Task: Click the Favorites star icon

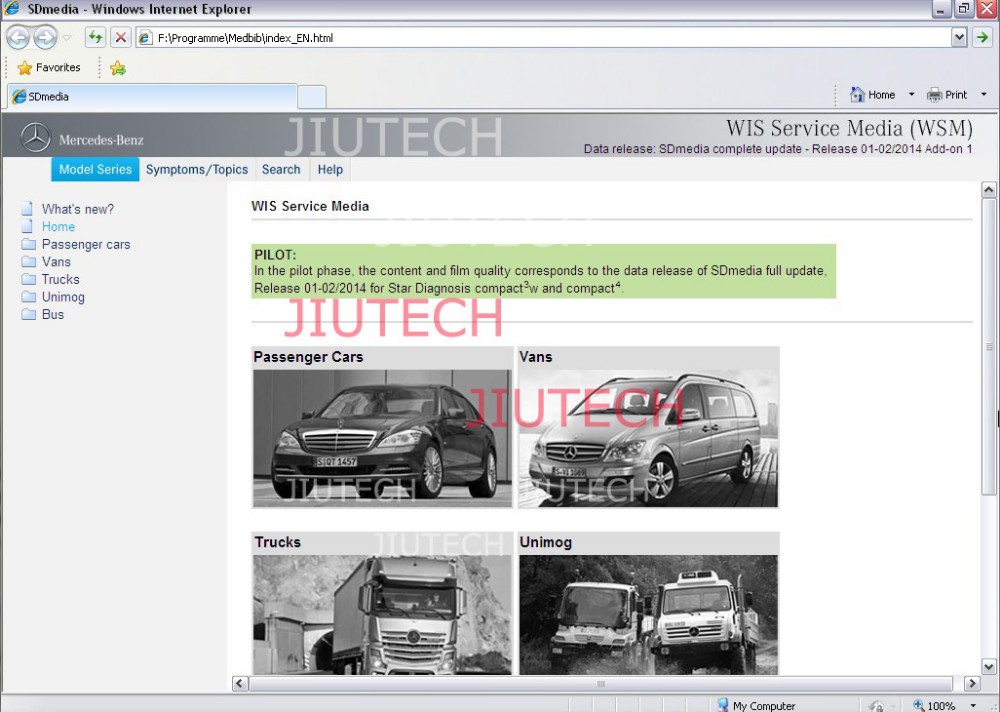Action: coord(25,68)
